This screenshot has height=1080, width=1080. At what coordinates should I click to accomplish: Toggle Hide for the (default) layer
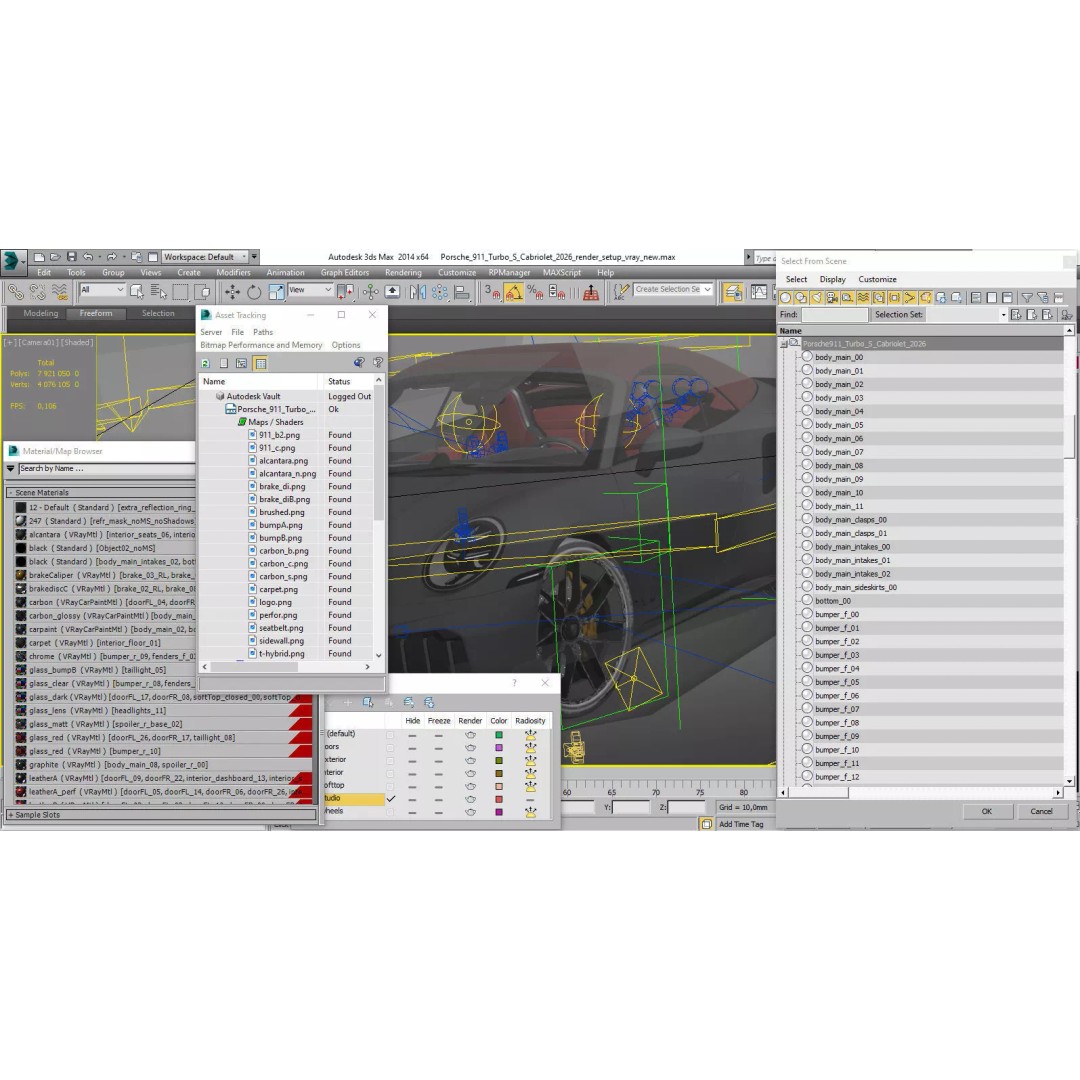(412, 736)
